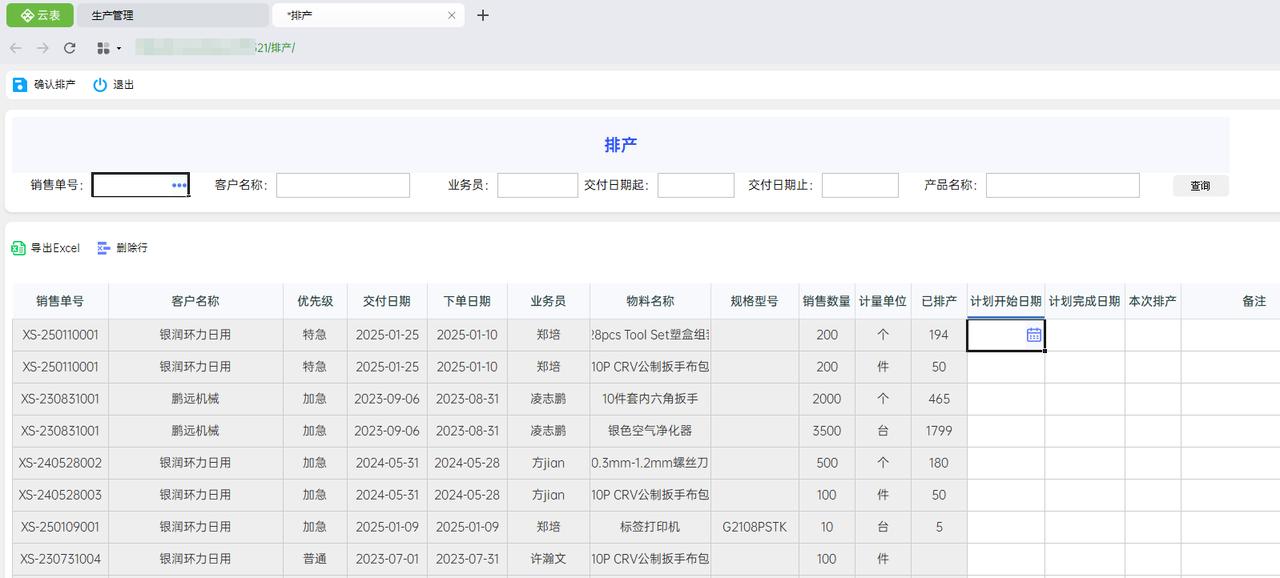1280x578 pixels.
Task: Click the 标签打印机 material cell
Action: point(650,527)
